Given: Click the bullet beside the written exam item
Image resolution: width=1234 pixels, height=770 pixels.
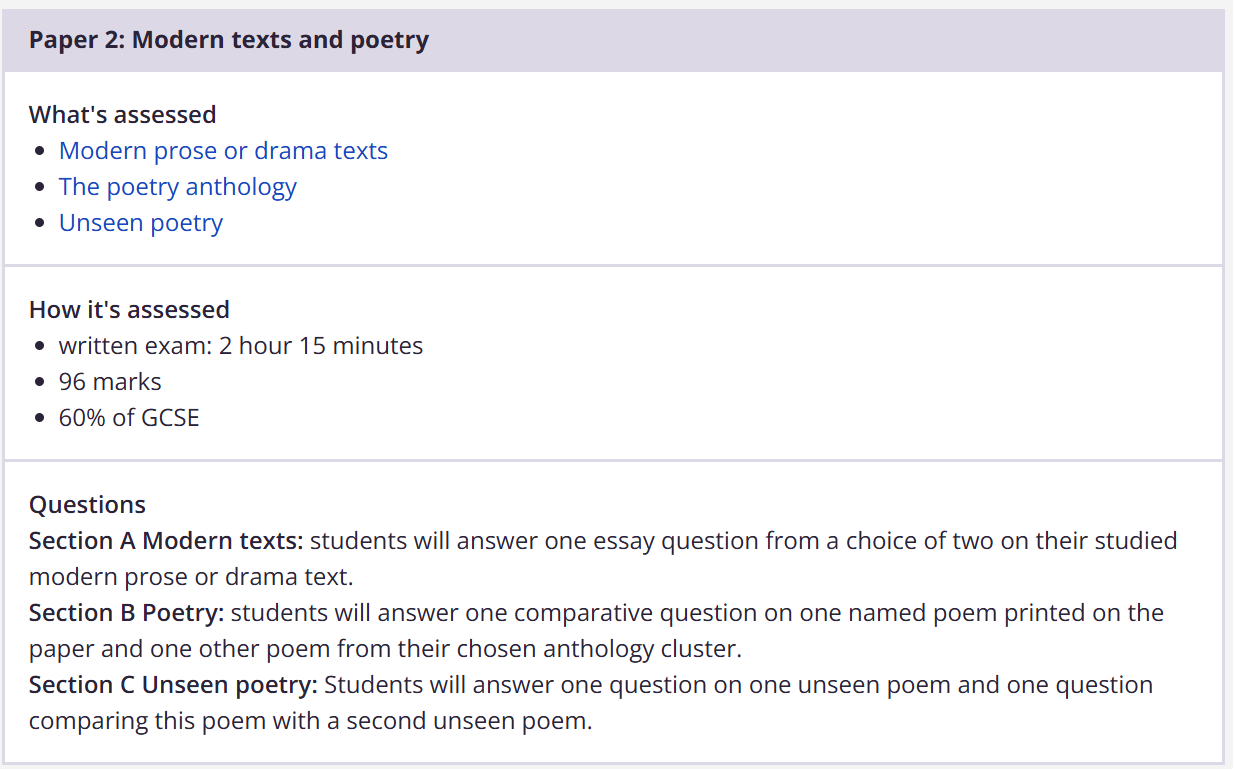Looking at the screenshot, I should point(39,347).
